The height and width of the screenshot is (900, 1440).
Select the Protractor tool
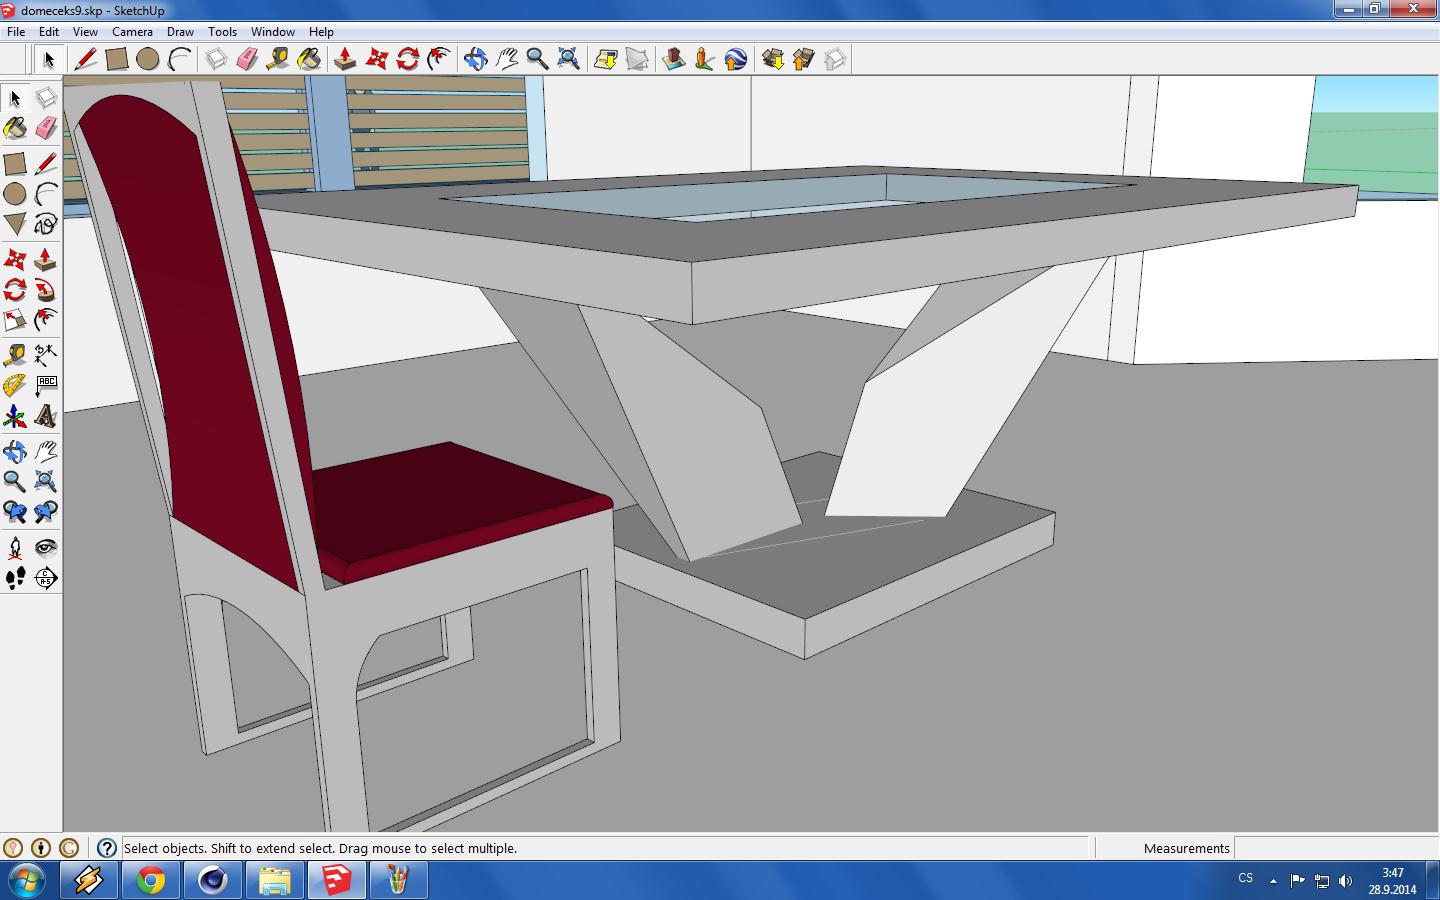[x=15, y=385]
